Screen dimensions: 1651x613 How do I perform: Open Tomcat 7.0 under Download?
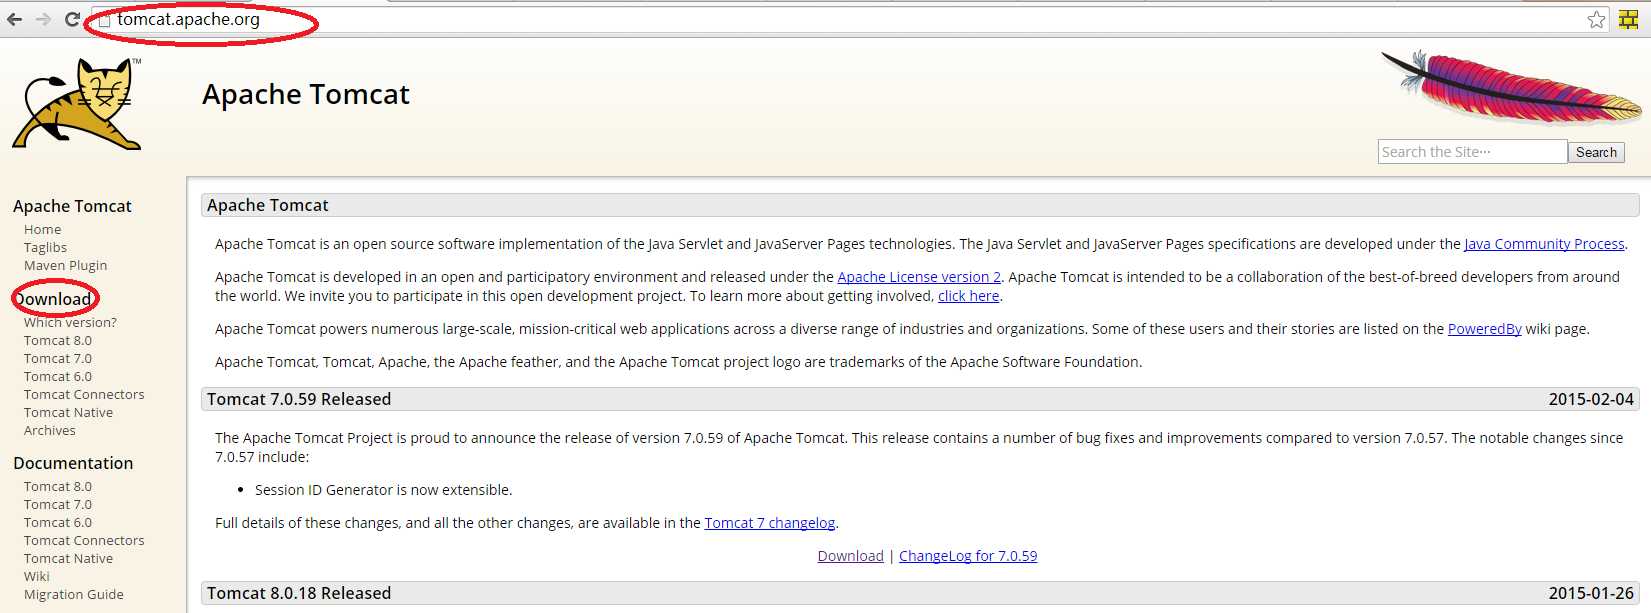(x=58, y=359)
